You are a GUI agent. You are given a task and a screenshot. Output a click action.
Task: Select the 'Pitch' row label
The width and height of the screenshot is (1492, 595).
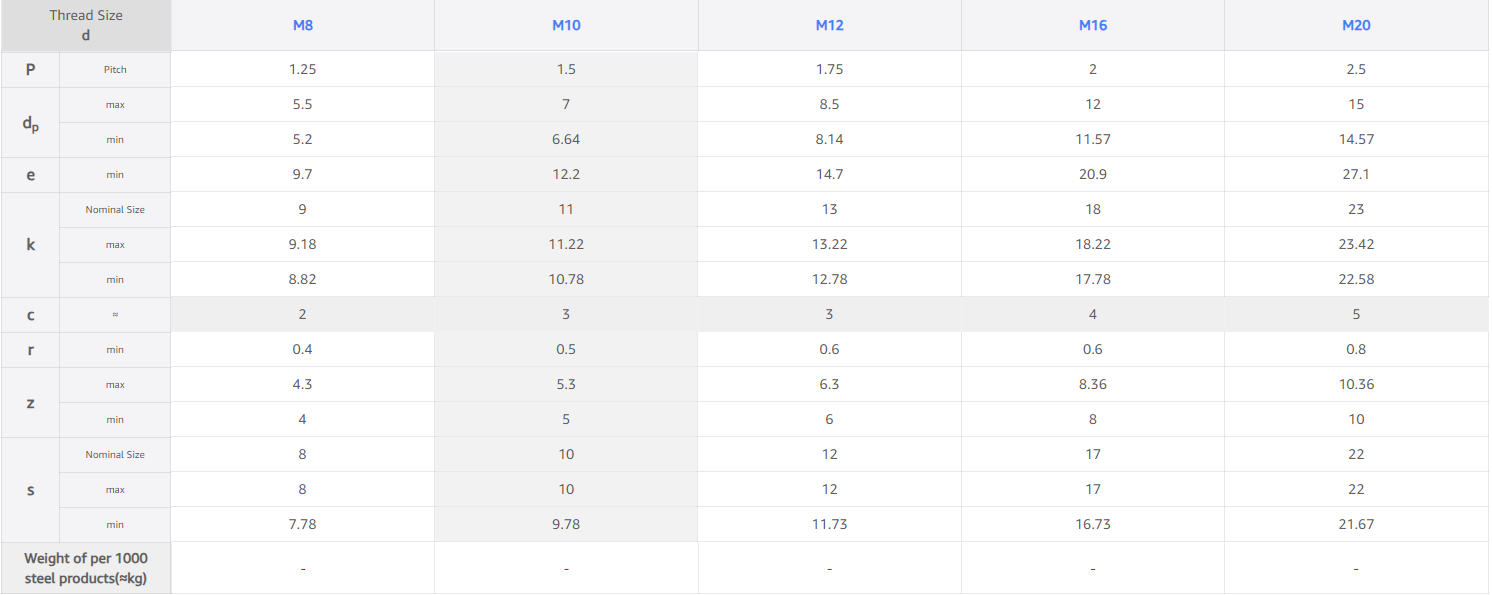115,69
